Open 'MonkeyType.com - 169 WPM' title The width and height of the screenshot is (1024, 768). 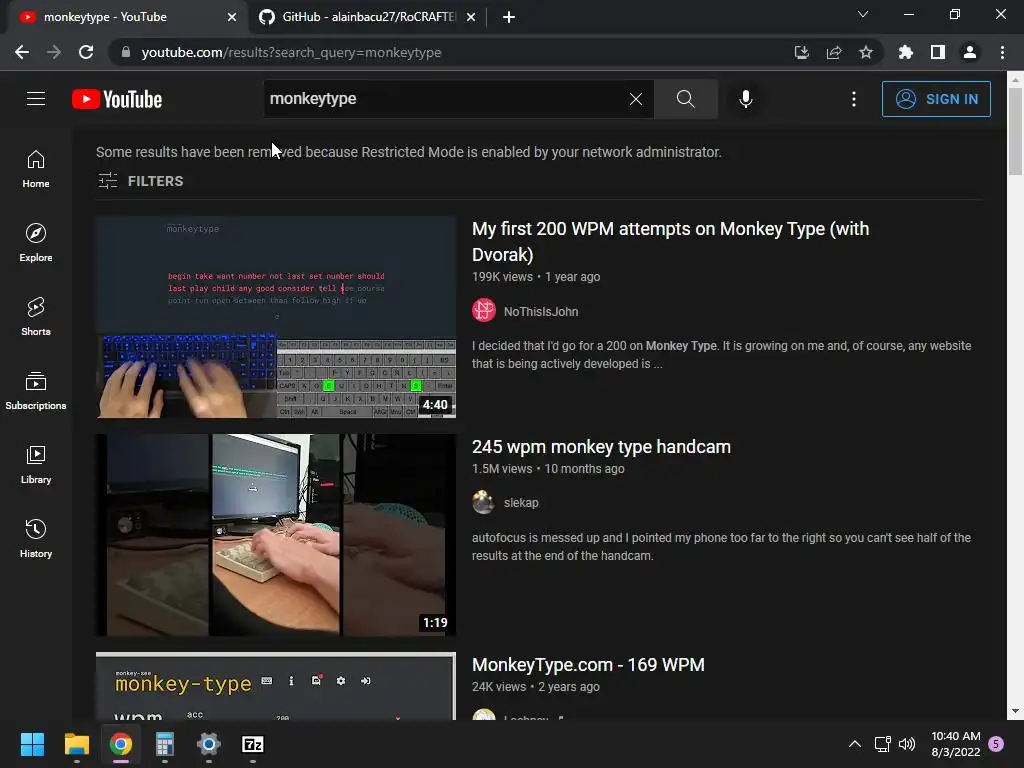coord(588,665)
